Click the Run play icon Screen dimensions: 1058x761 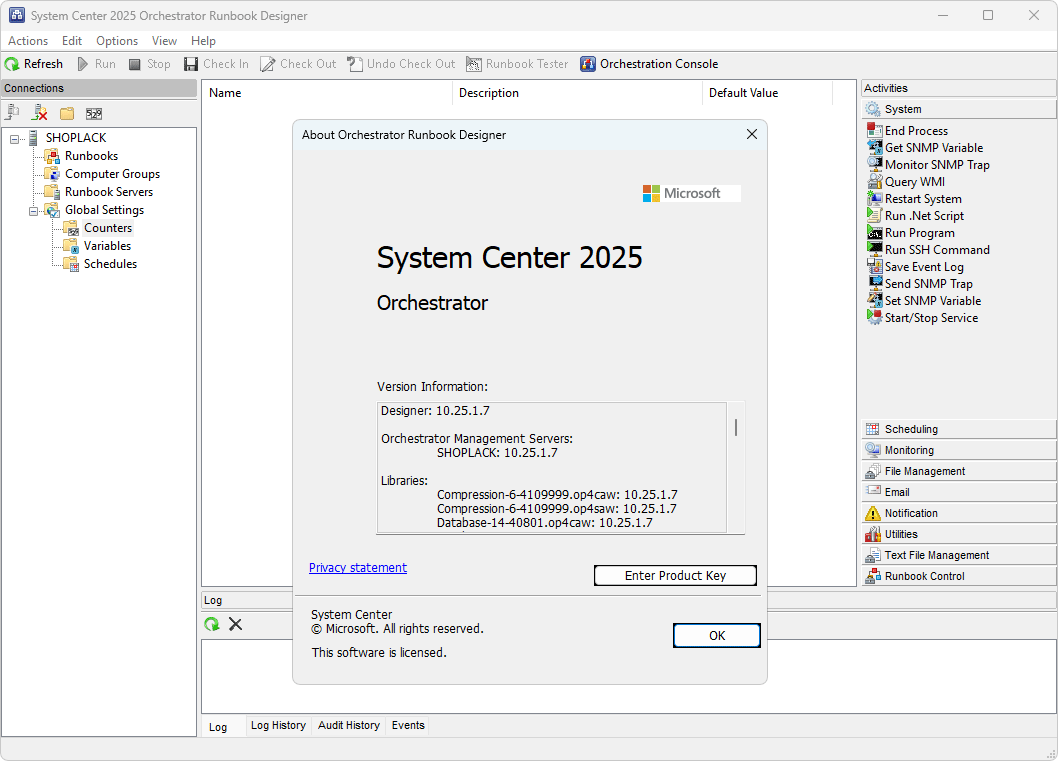(x=83, y=64)
